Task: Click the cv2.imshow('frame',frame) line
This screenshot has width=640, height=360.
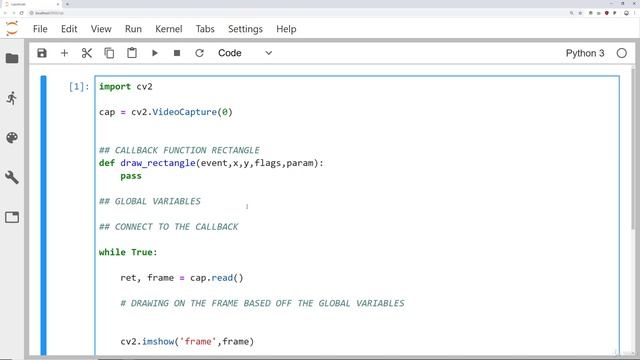Action: pyautogui.click(x=187, y=341)
